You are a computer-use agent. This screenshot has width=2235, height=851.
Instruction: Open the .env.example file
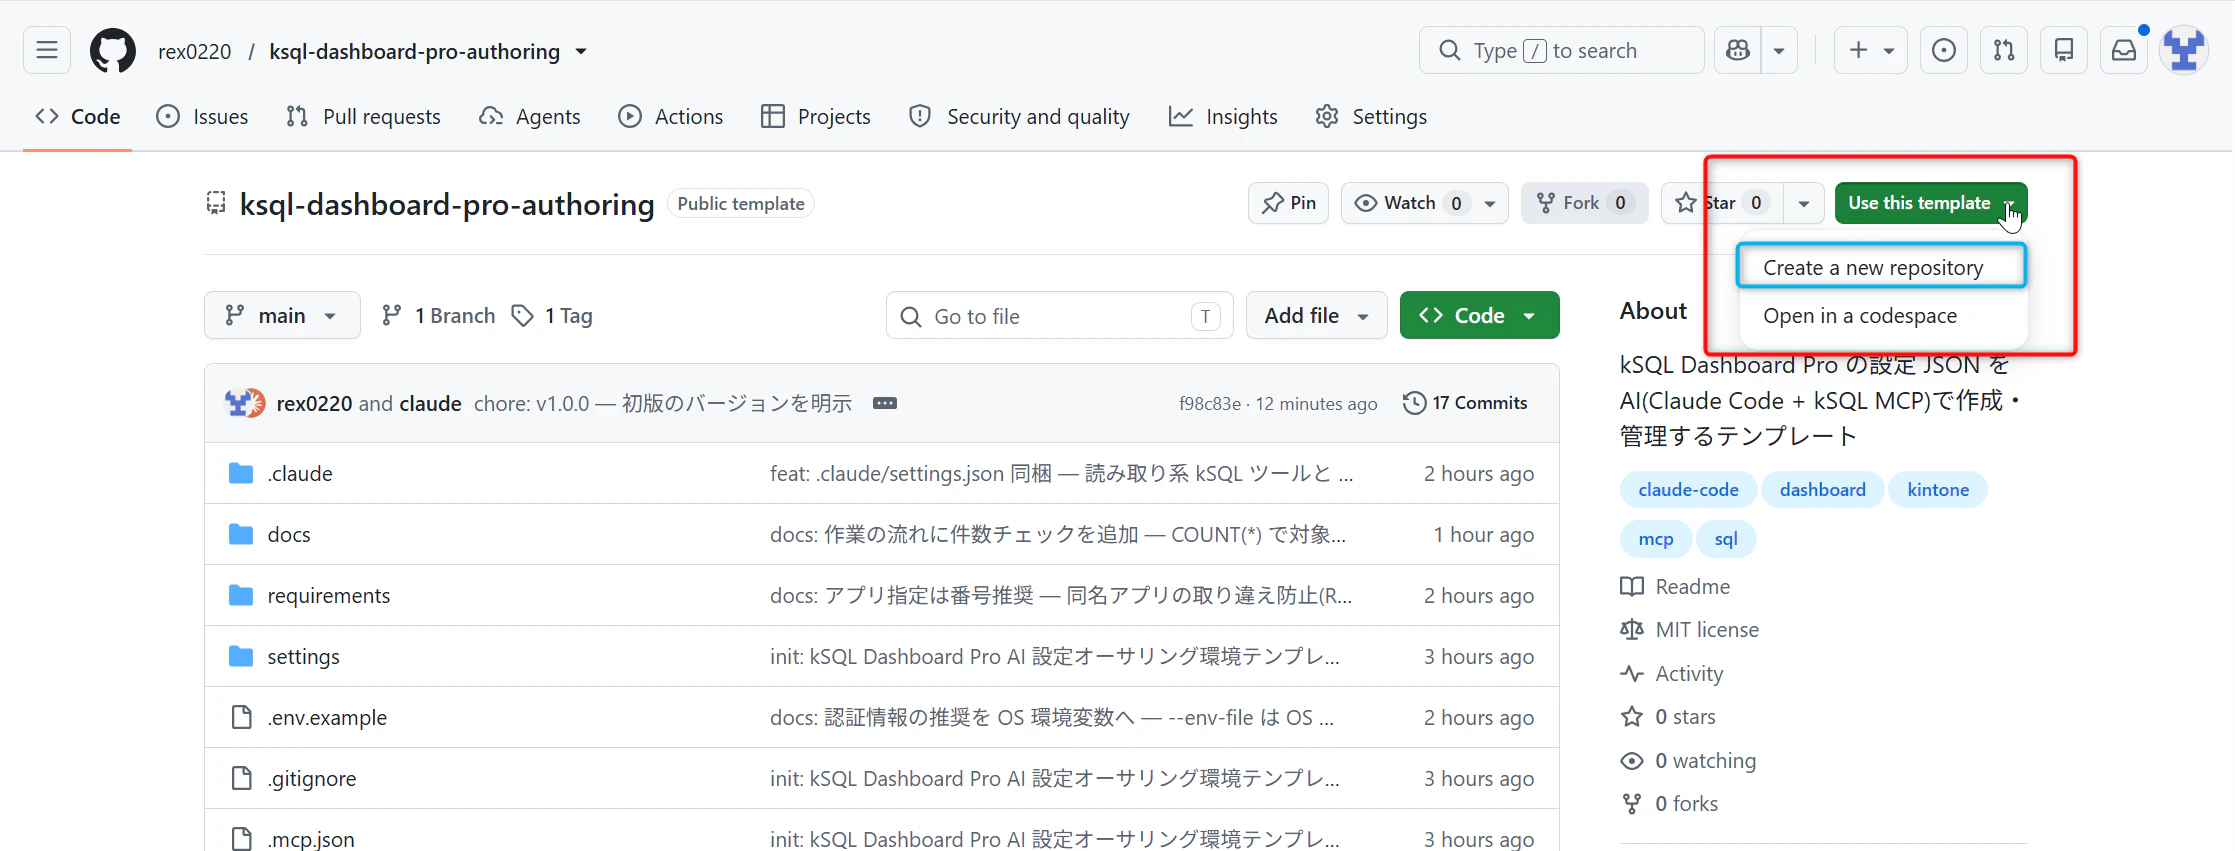pos(327,717)
